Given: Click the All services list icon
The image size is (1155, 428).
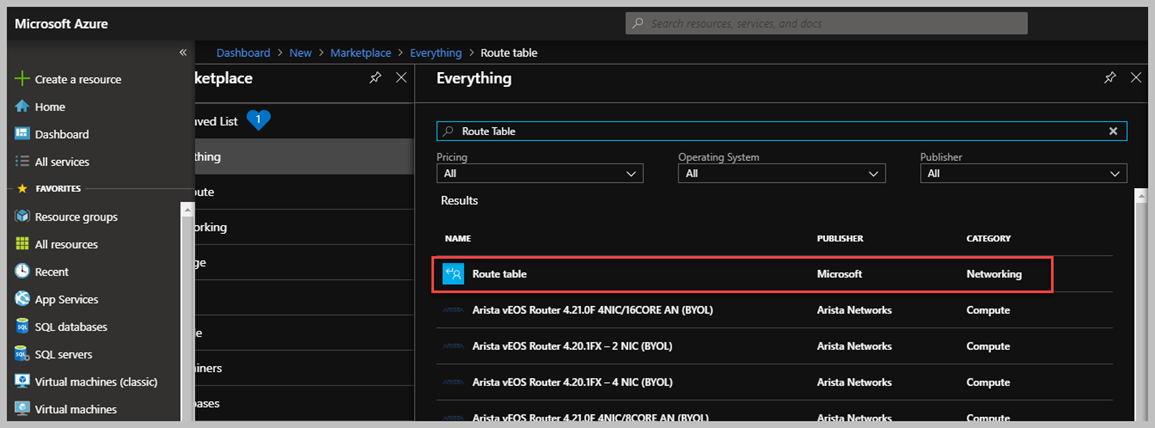Looking at the screenshot, I should click(x=22, y=161).
